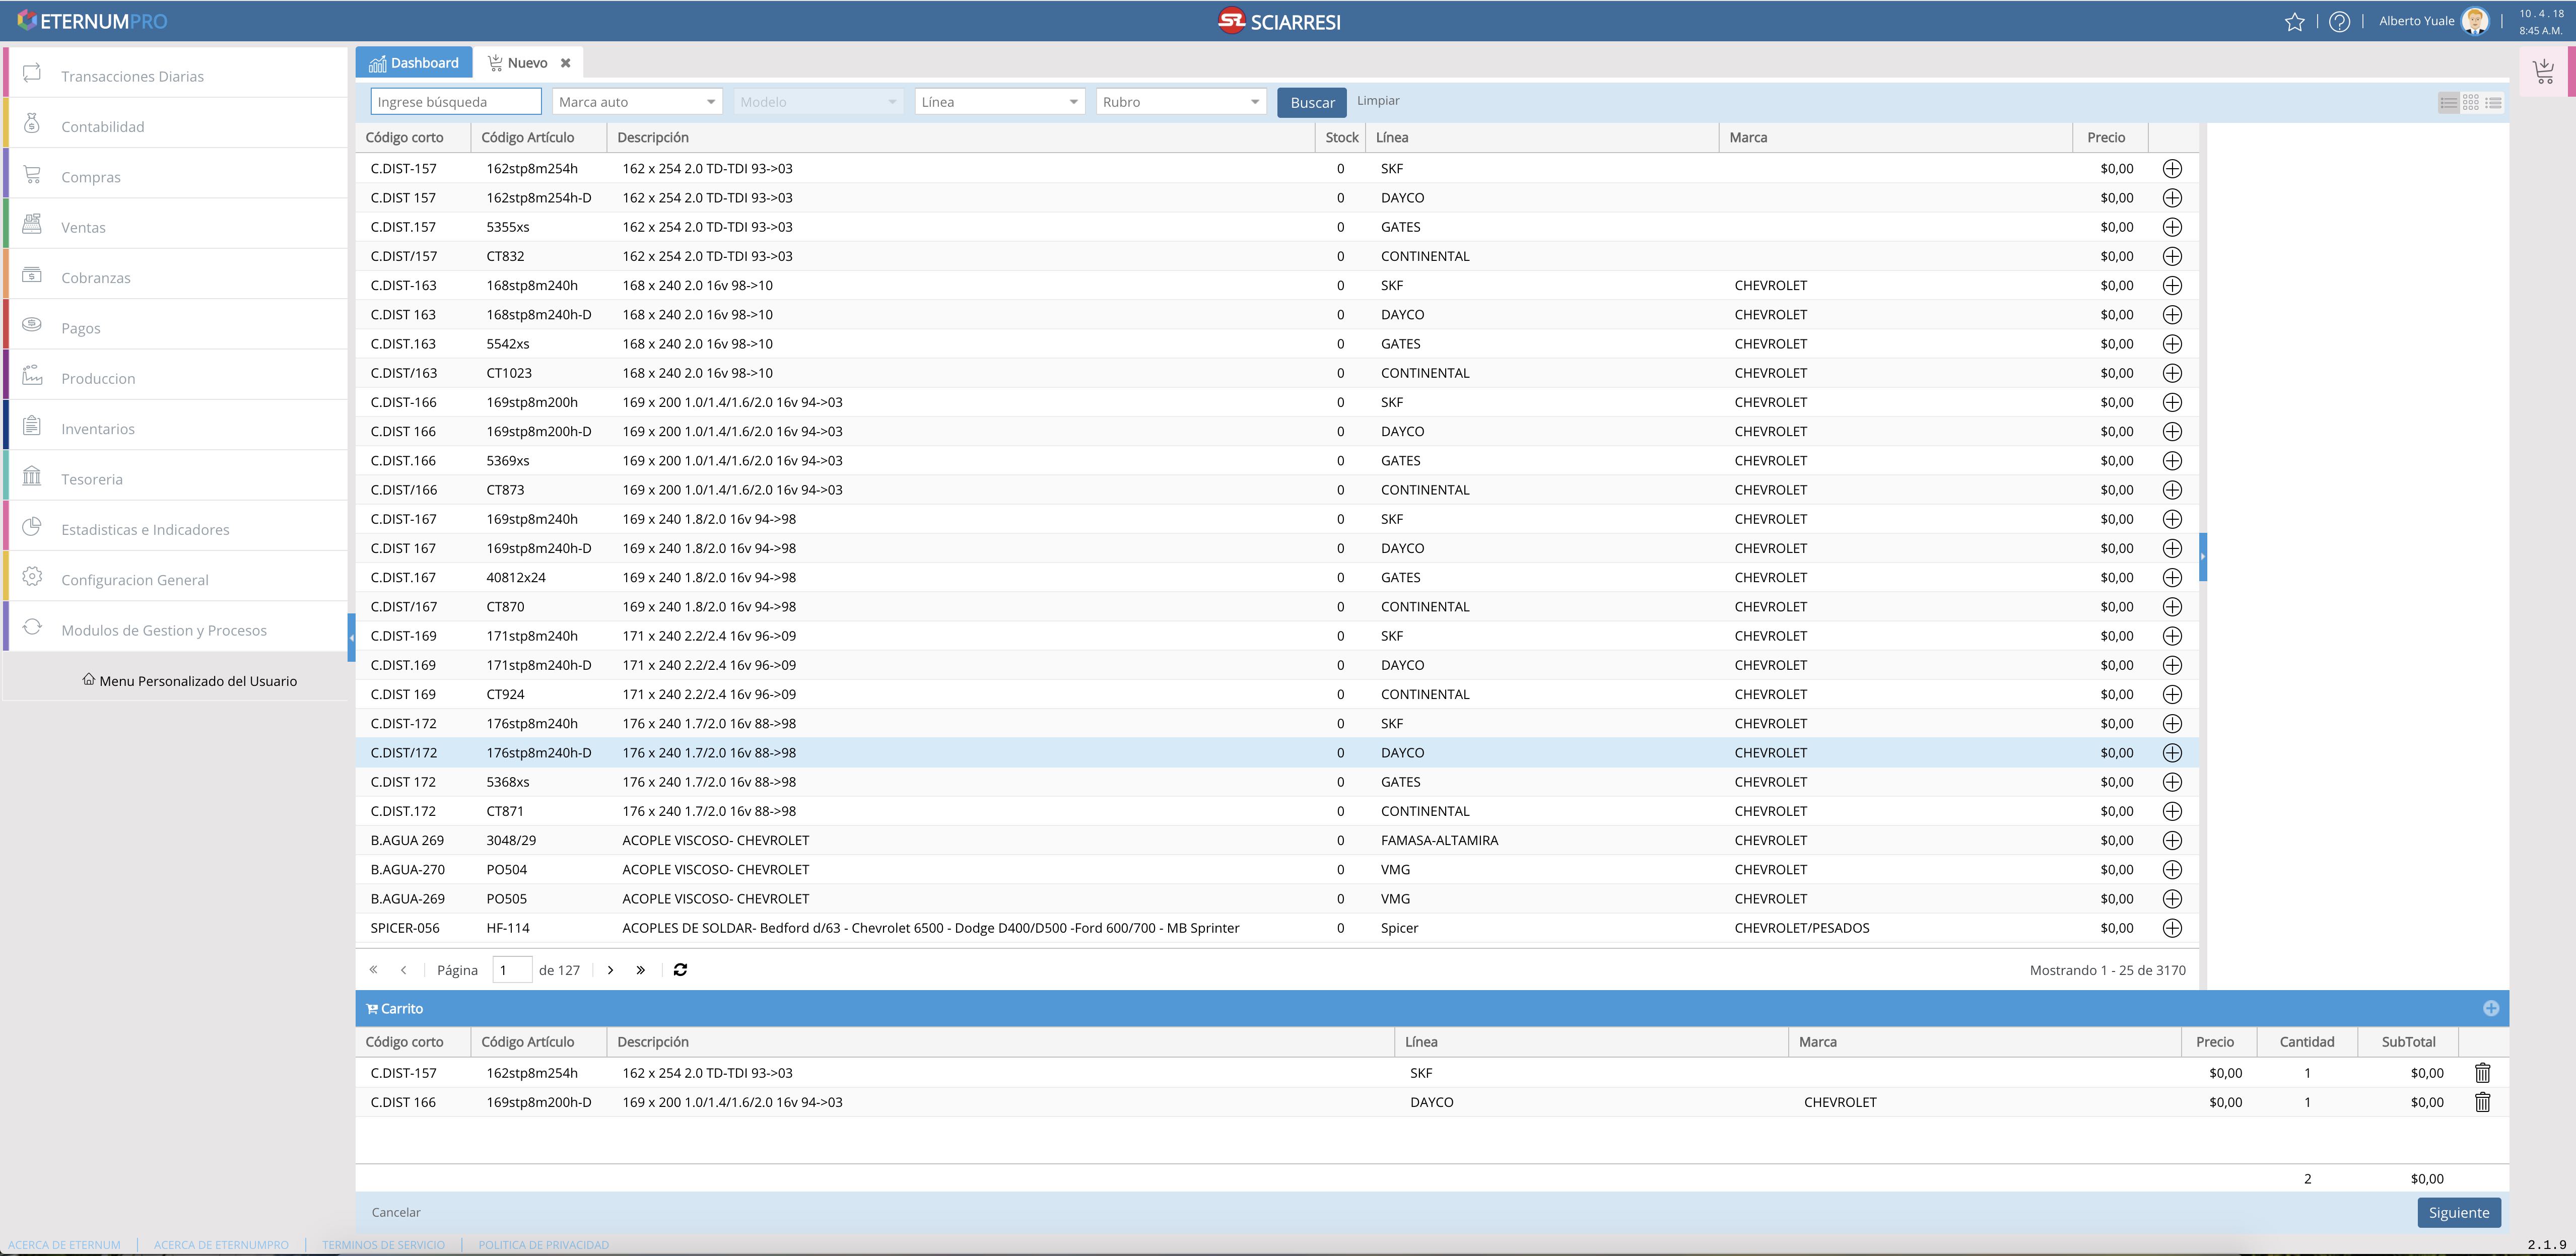Open the Marca auto dropdown
The height and width of the screenshot is (1256, 2576).
(x=637, y=102)
